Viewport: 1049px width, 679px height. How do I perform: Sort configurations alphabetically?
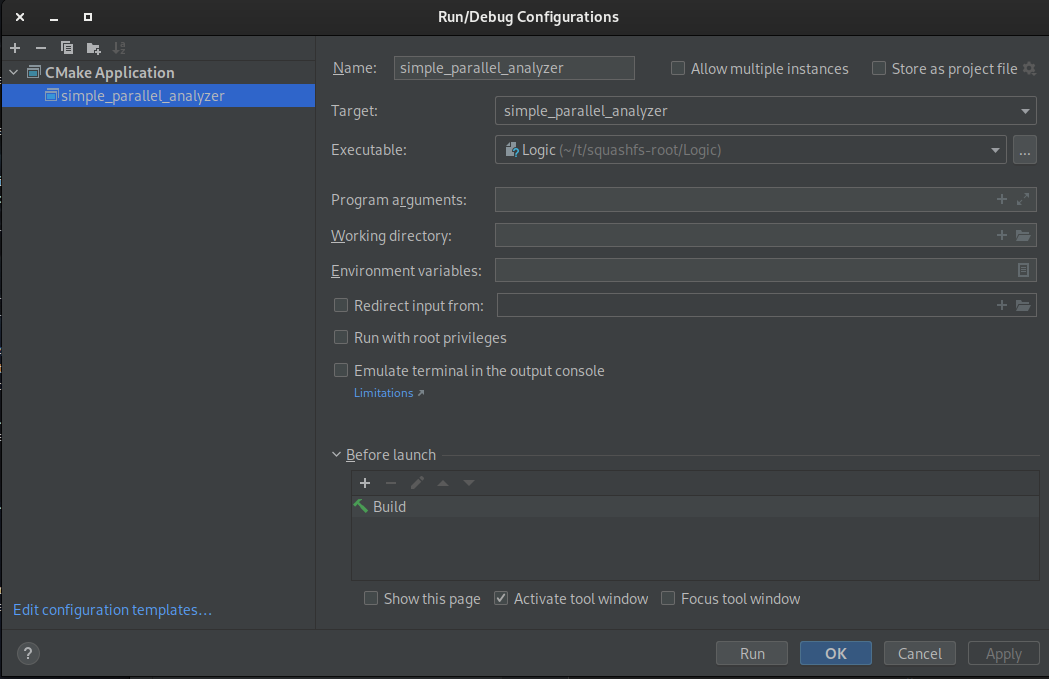(x=119, y=48)
